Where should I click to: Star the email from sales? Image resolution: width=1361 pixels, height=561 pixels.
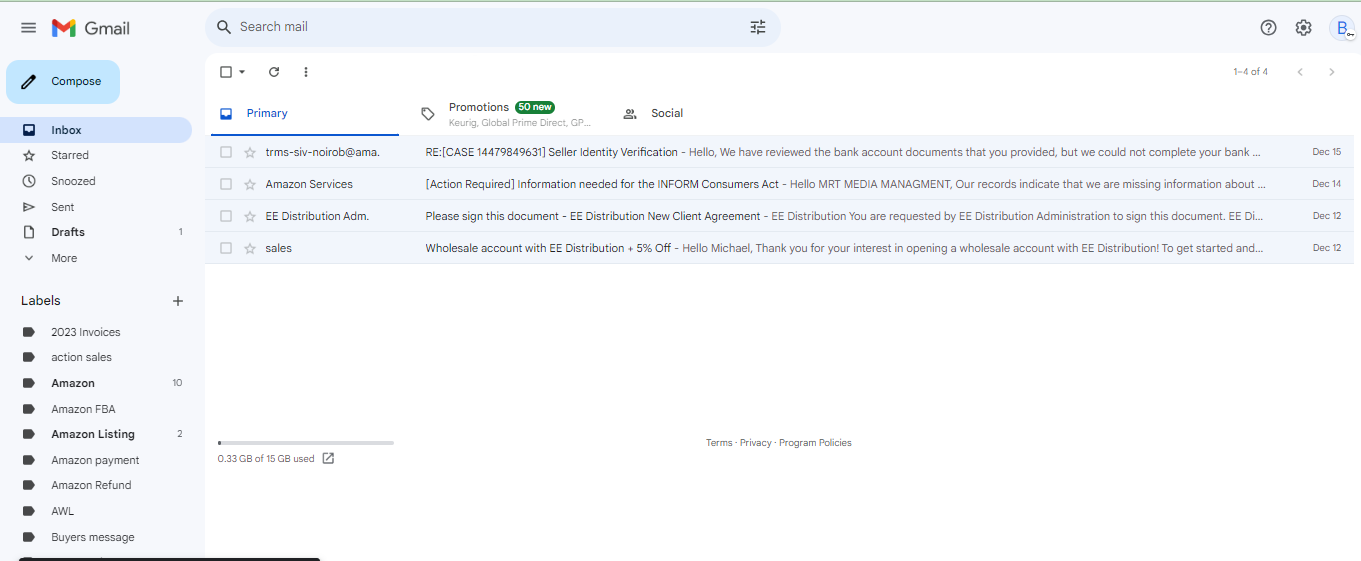tap(250, 248)
